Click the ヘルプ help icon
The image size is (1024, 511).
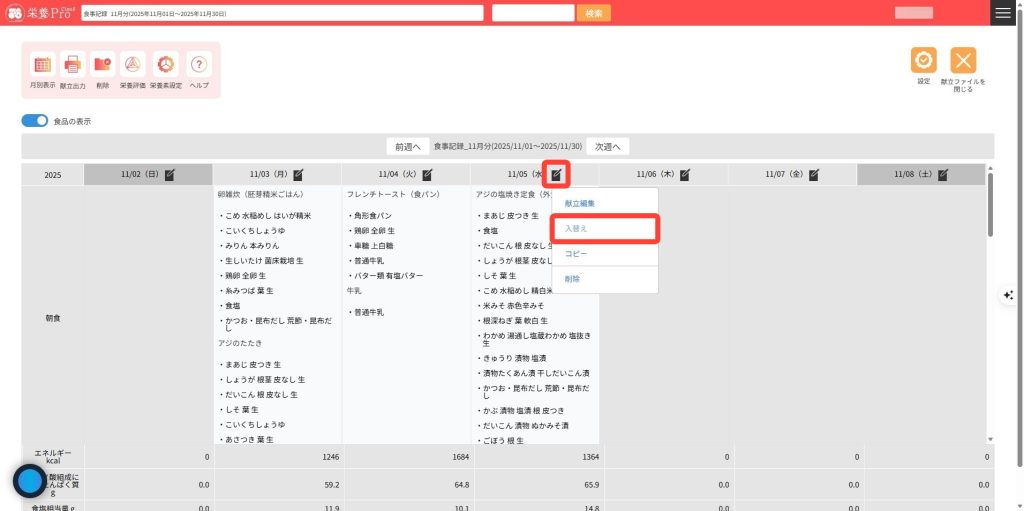(199, 65)
